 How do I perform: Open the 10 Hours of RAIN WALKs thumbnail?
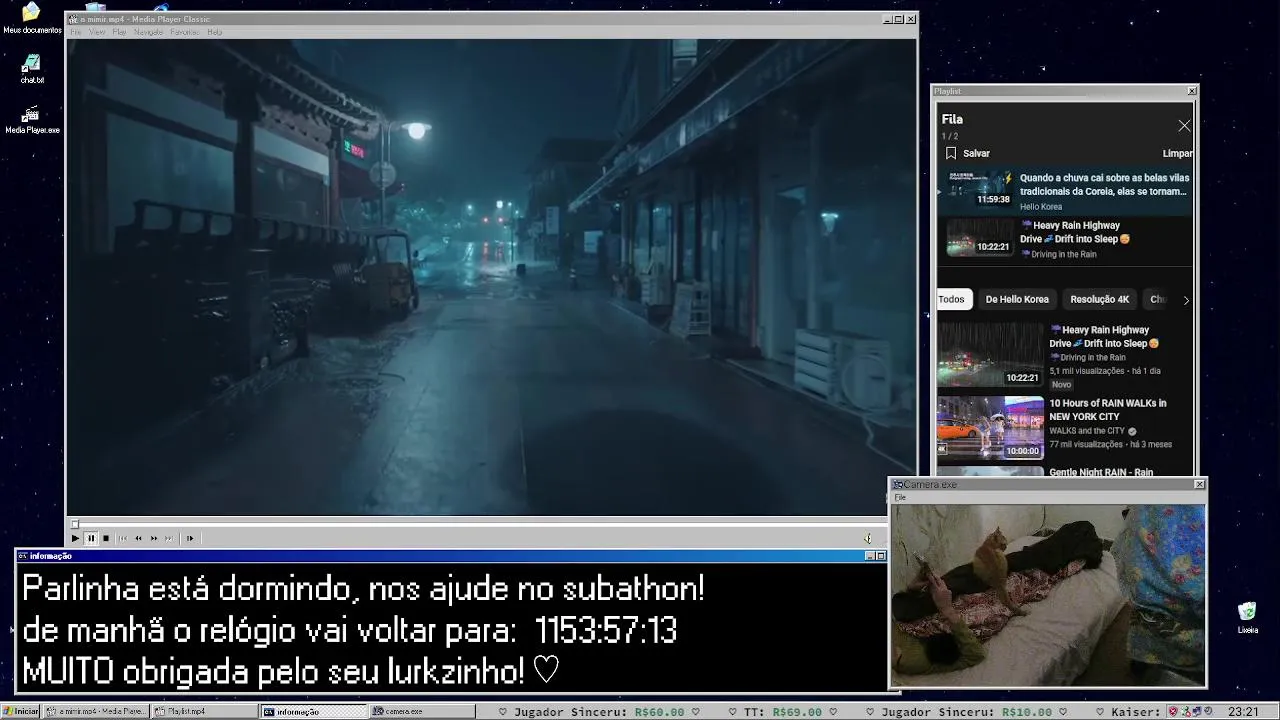click(x=990, y=428)
